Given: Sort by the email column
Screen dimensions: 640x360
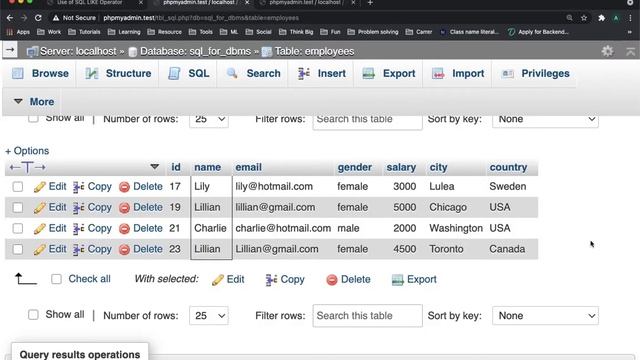Looking at the screenshot, I should (249, 167).
